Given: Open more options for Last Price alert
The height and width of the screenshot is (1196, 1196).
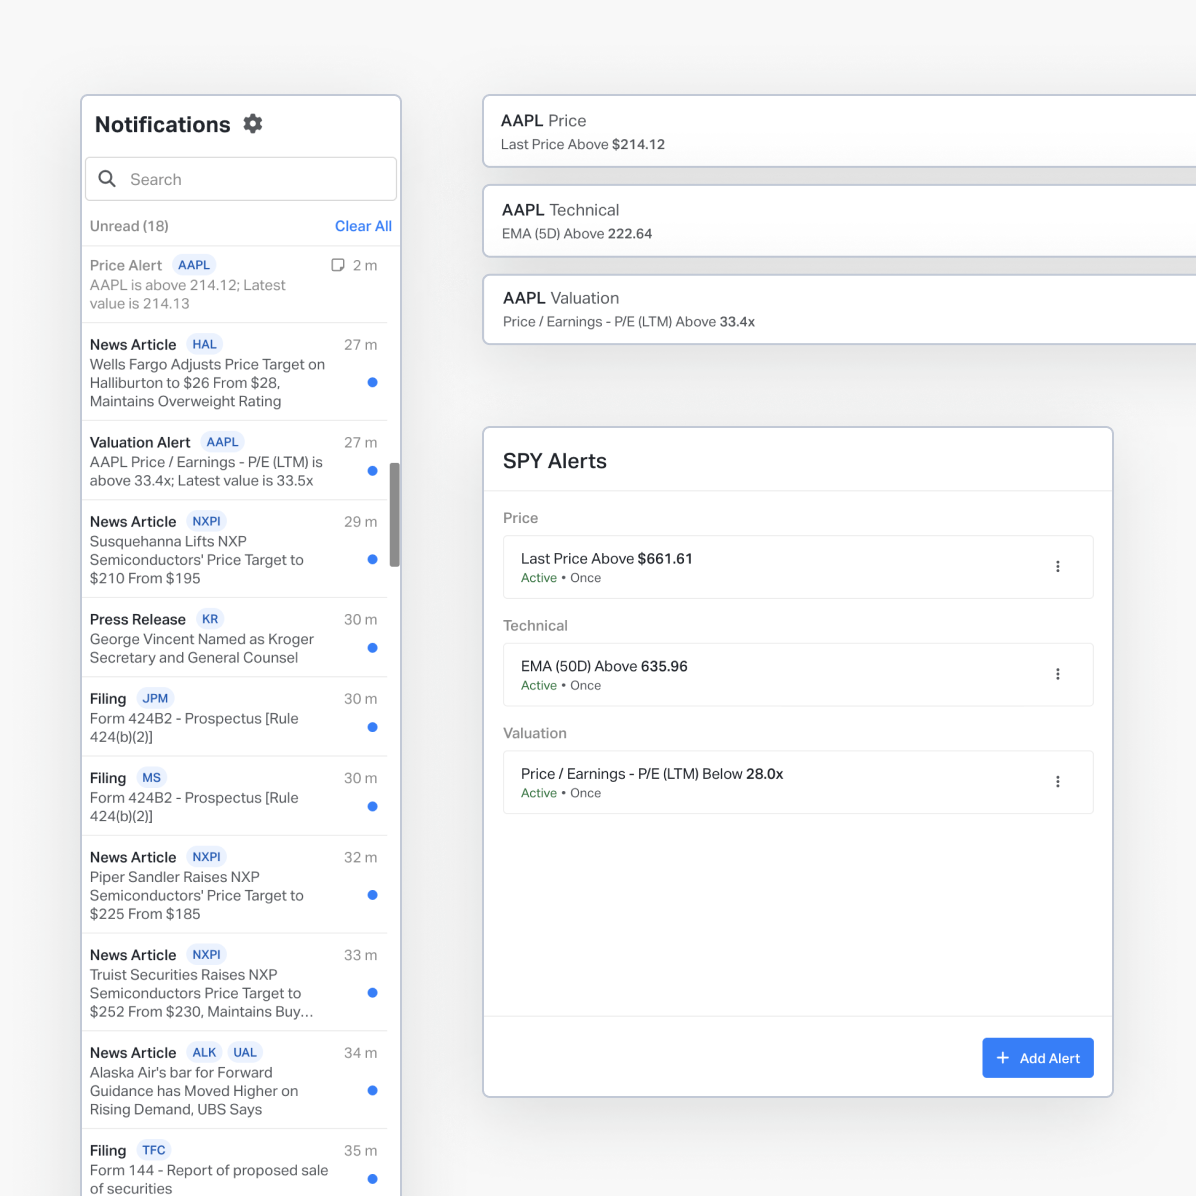Looking at the screenshot, I should coord(1057,566).
